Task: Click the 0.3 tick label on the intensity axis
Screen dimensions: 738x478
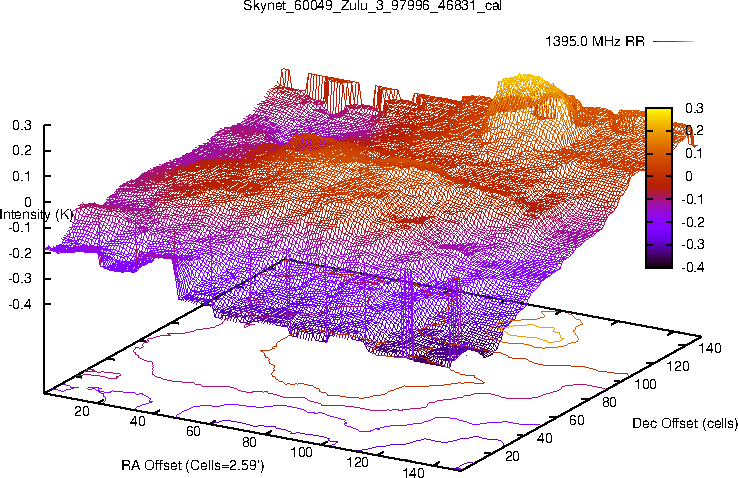Action: (22, 125)
